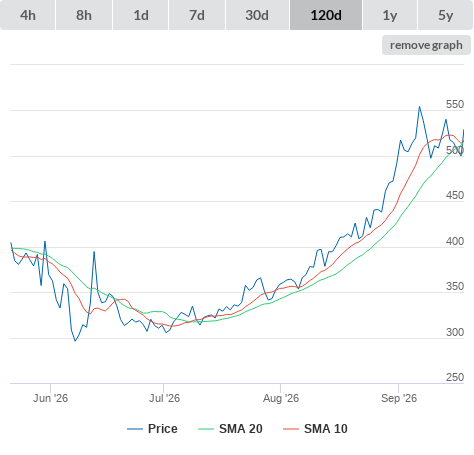Click the Jun '26 axis label
The image size is (474, 455).
click(50, 398)
